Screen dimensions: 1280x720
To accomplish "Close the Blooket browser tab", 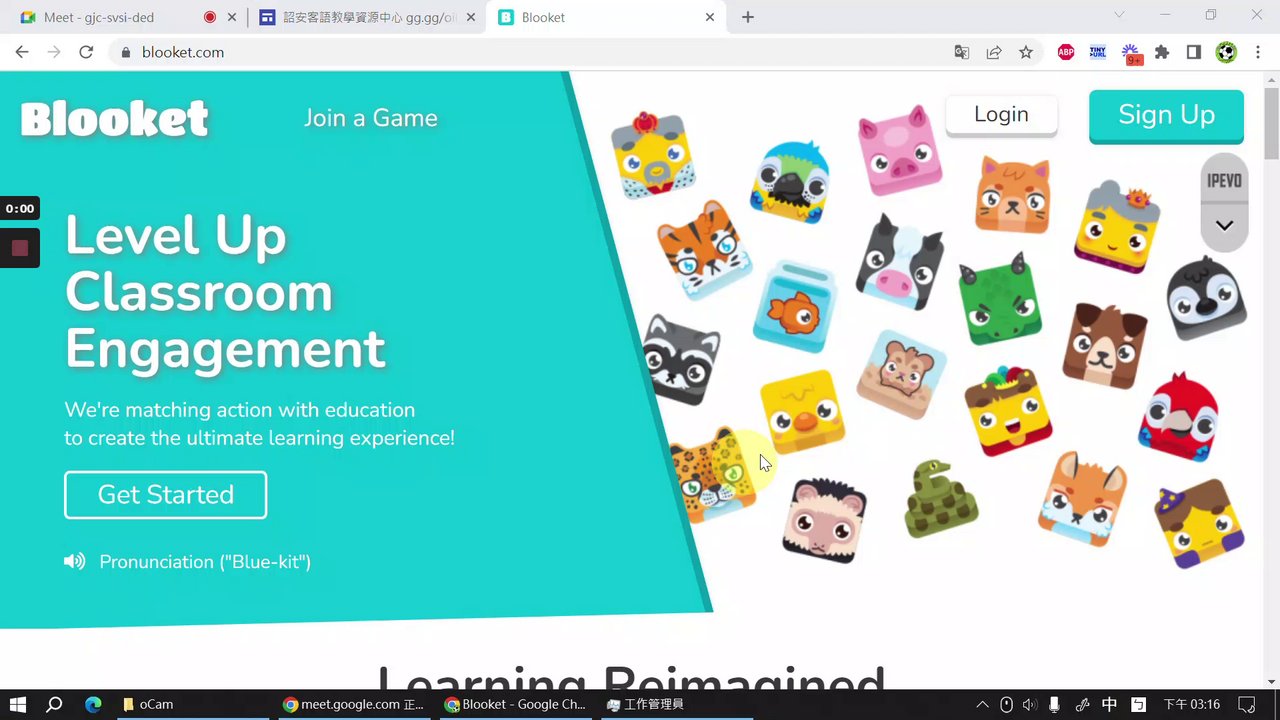I will (x=710, y=17).
